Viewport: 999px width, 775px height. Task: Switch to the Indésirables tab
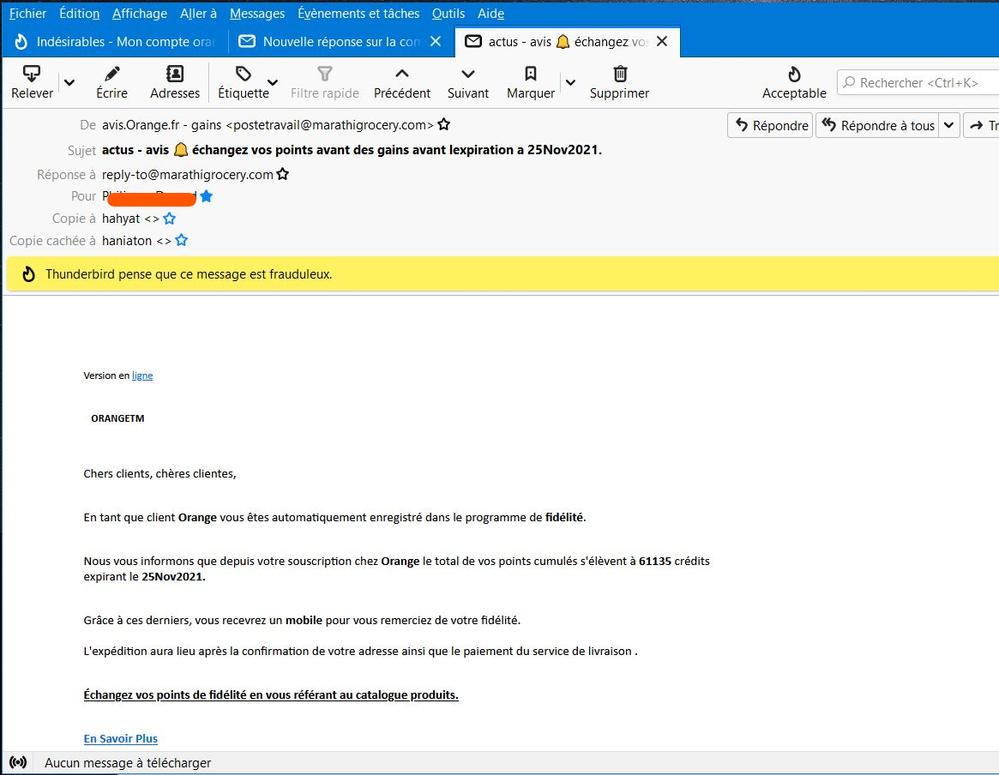pyautogui.click(x=113, y=42)
